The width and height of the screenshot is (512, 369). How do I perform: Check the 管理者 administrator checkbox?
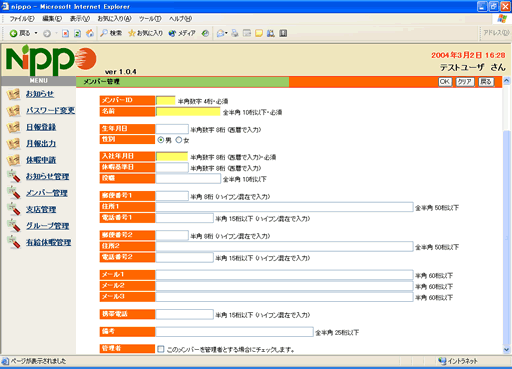[161, 349]
